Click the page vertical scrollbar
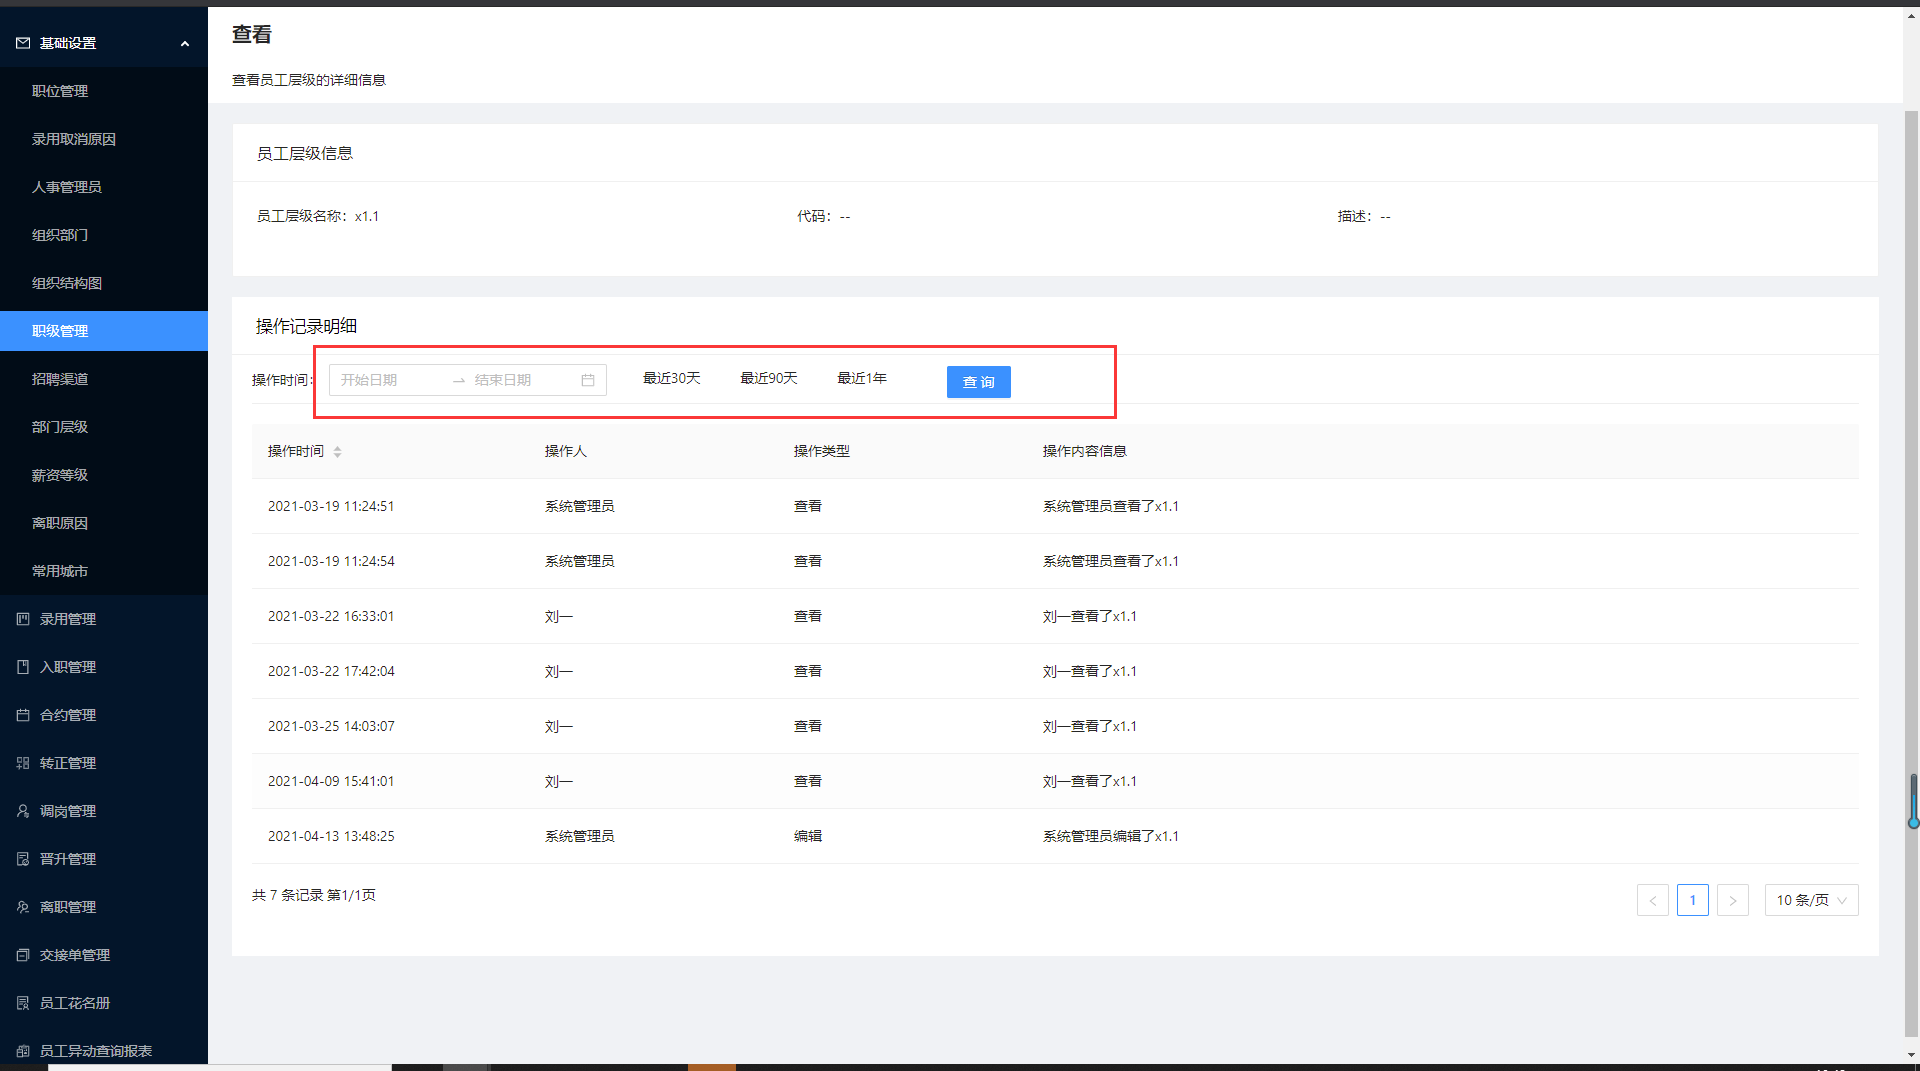Image resolution: width=1920 pixels, height=1071 pixels. 1912,575
